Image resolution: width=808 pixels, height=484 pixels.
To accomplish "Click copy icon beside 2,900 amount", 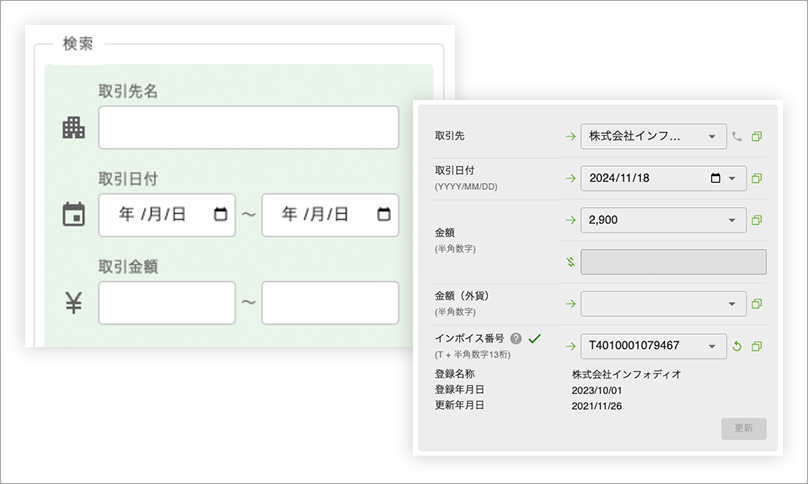I will click(756, 220).
